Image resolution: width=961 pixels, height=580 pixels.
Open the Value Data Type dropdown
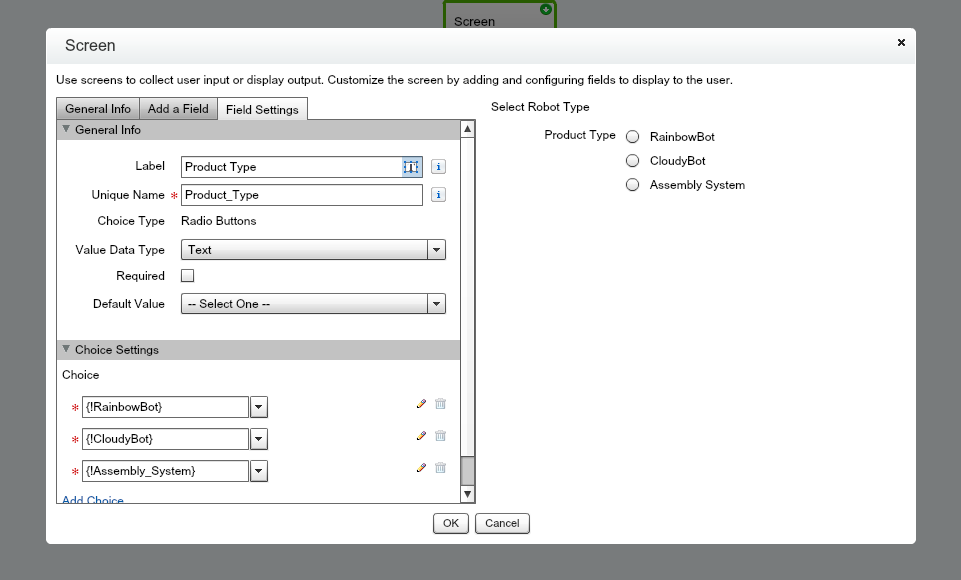(x=313, y=250)
